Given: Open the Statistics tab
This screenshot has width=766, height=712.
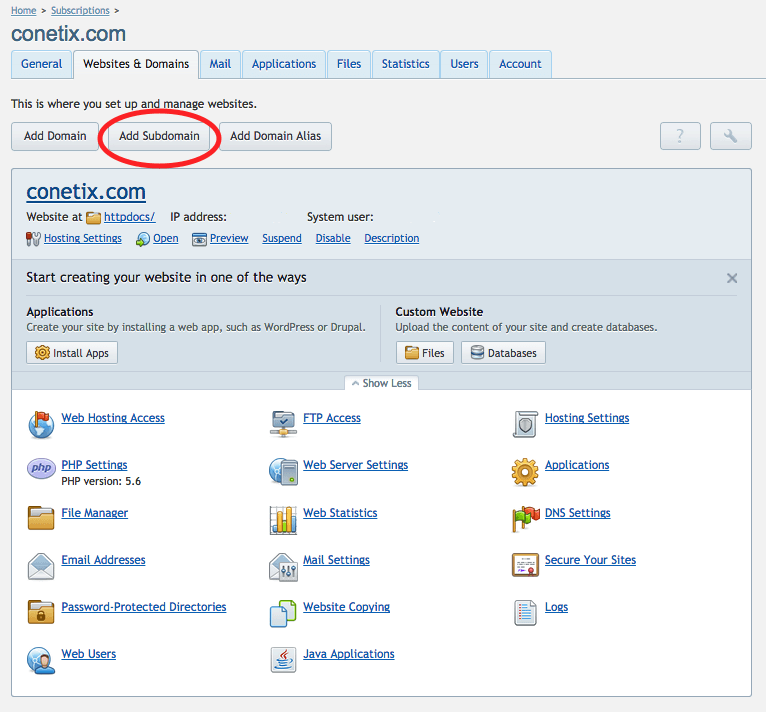Looking at the screenshot, I should (405, 64).
